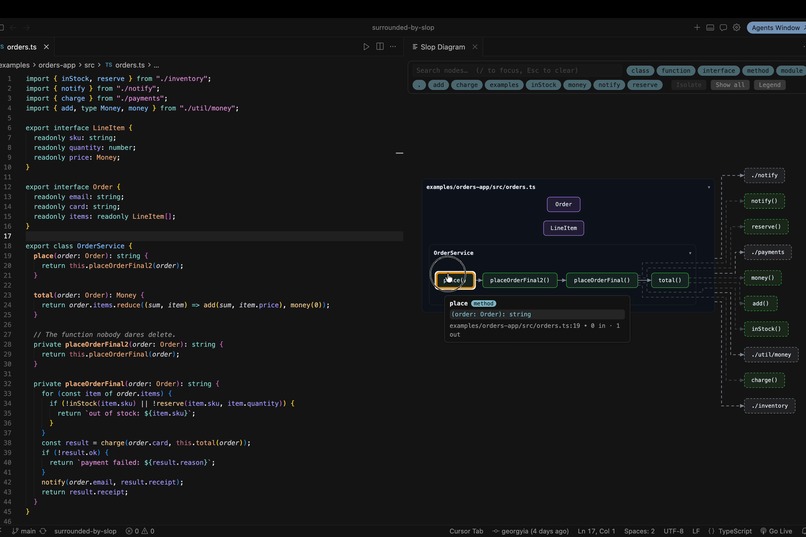806x537 pixels.
Task: Switch to the orders.ts editor tab
Action: [22, 47]
